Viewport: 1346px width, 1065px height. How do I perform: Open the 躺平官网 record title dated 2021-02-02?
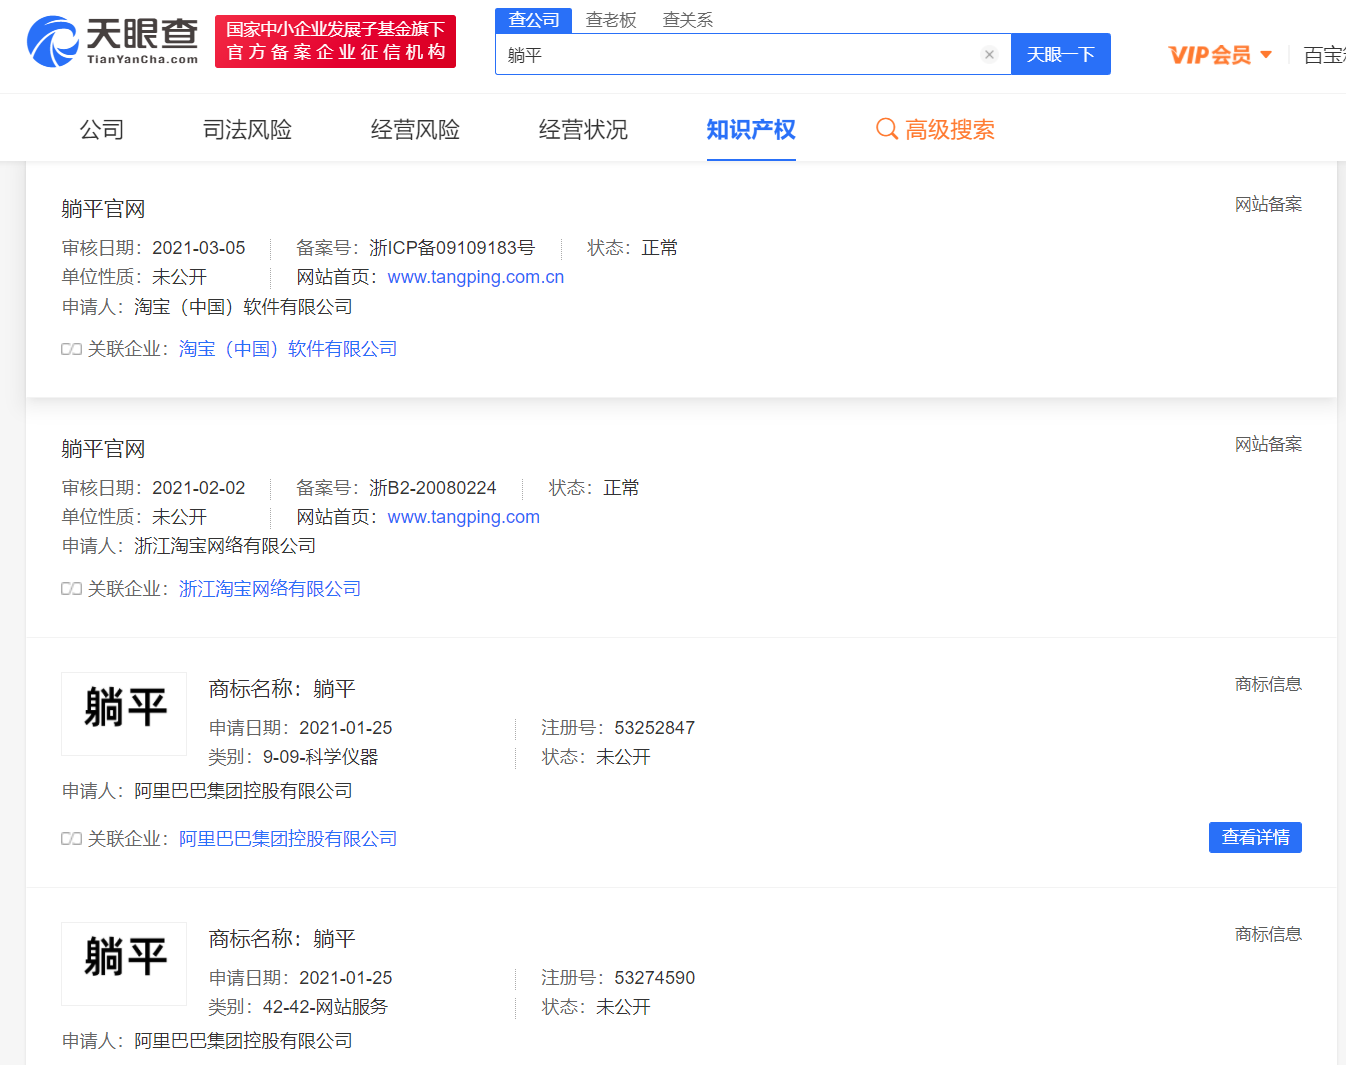[103, 449]
